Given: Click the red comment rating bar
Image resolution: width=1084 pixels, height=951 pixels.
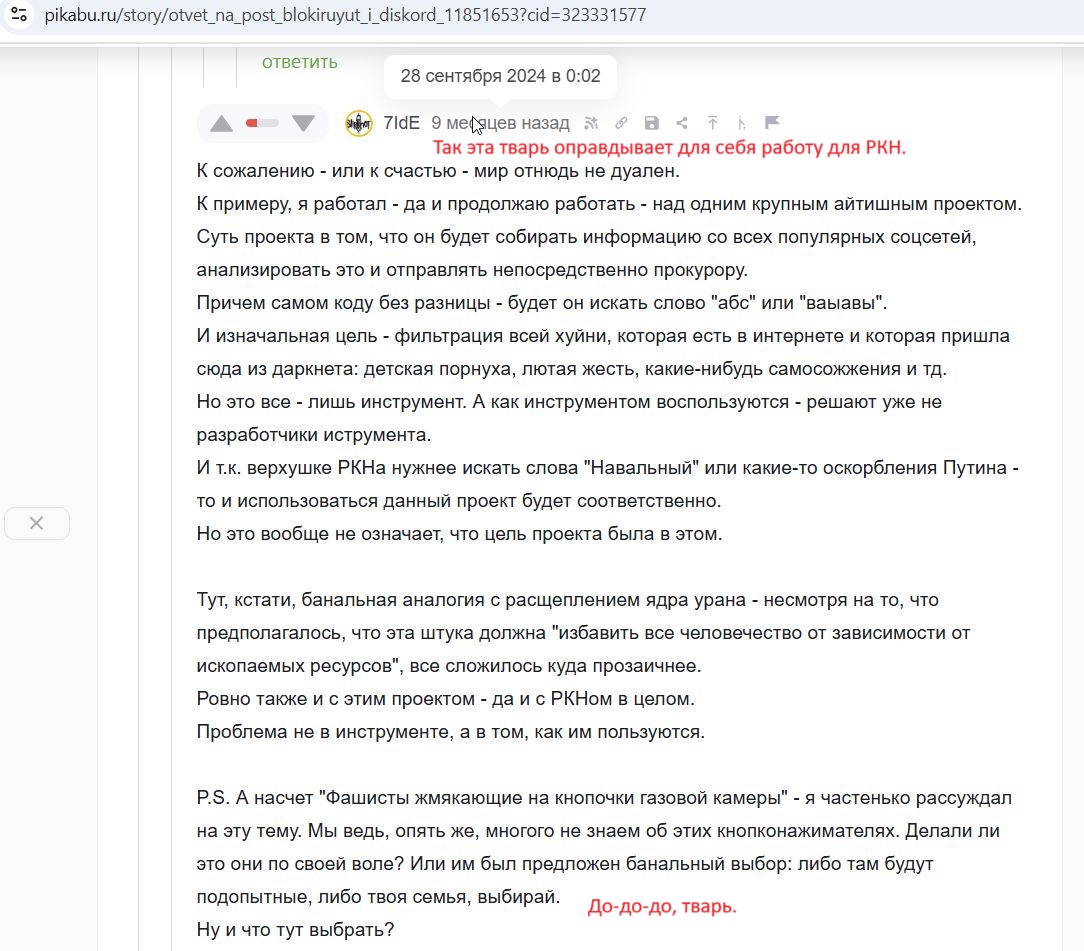Looking at the screenshot, I should (262, 123).
